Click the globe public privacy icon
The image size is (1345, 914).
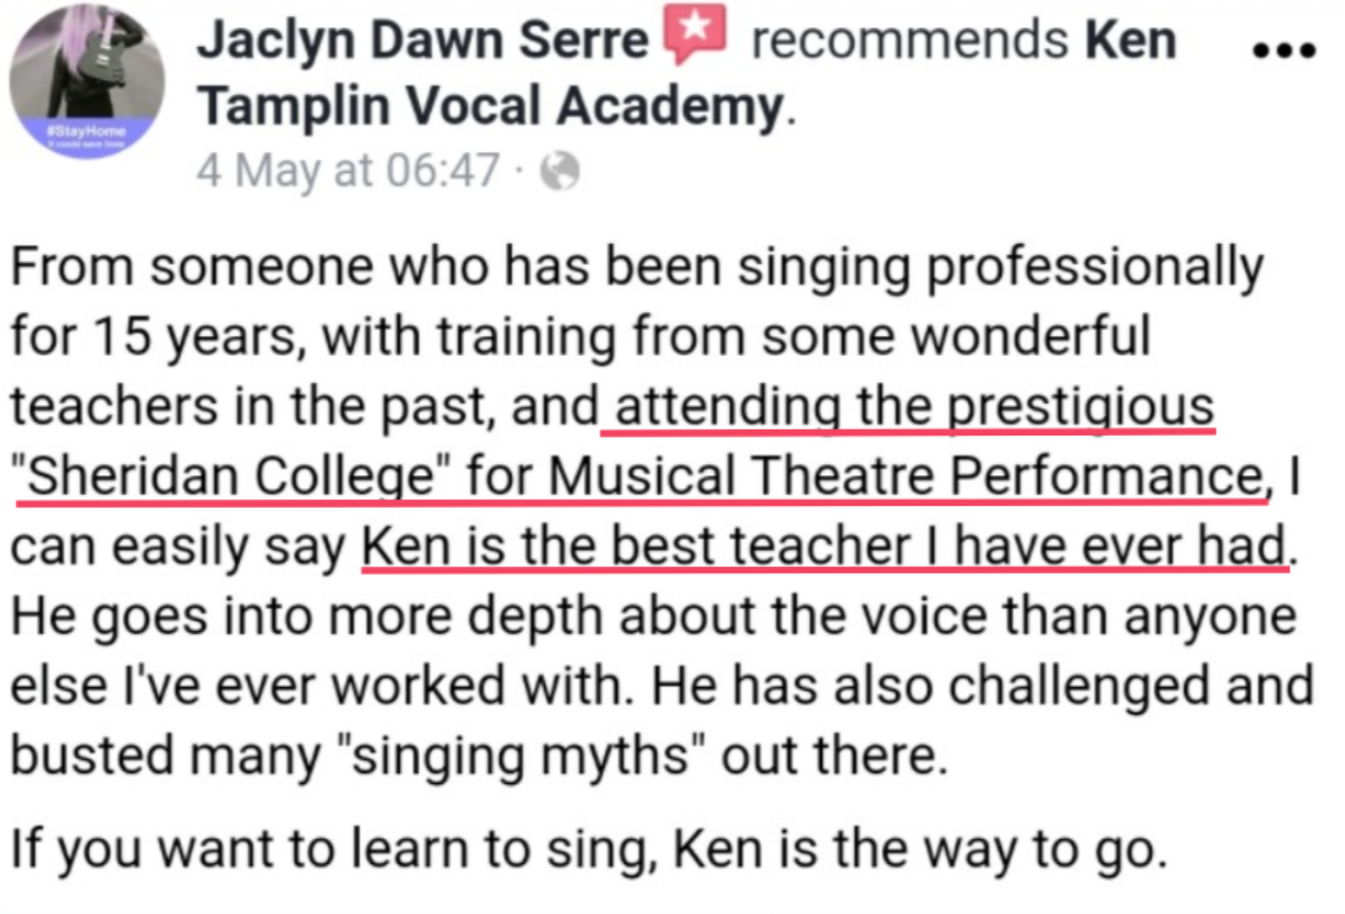(x=560, y=171)
